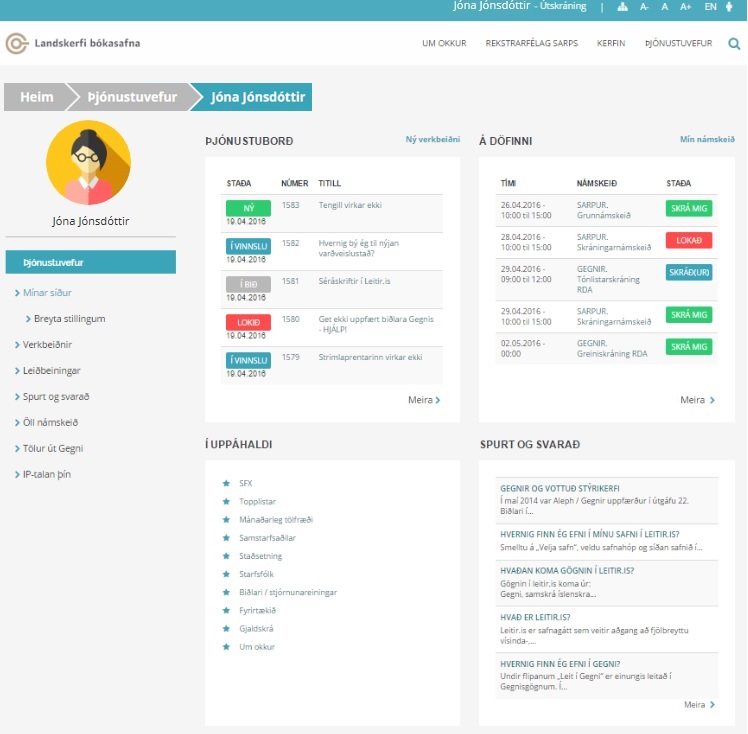
Task: Create a new request via Ný verkbeiðni
Action: tap(433, 139)
